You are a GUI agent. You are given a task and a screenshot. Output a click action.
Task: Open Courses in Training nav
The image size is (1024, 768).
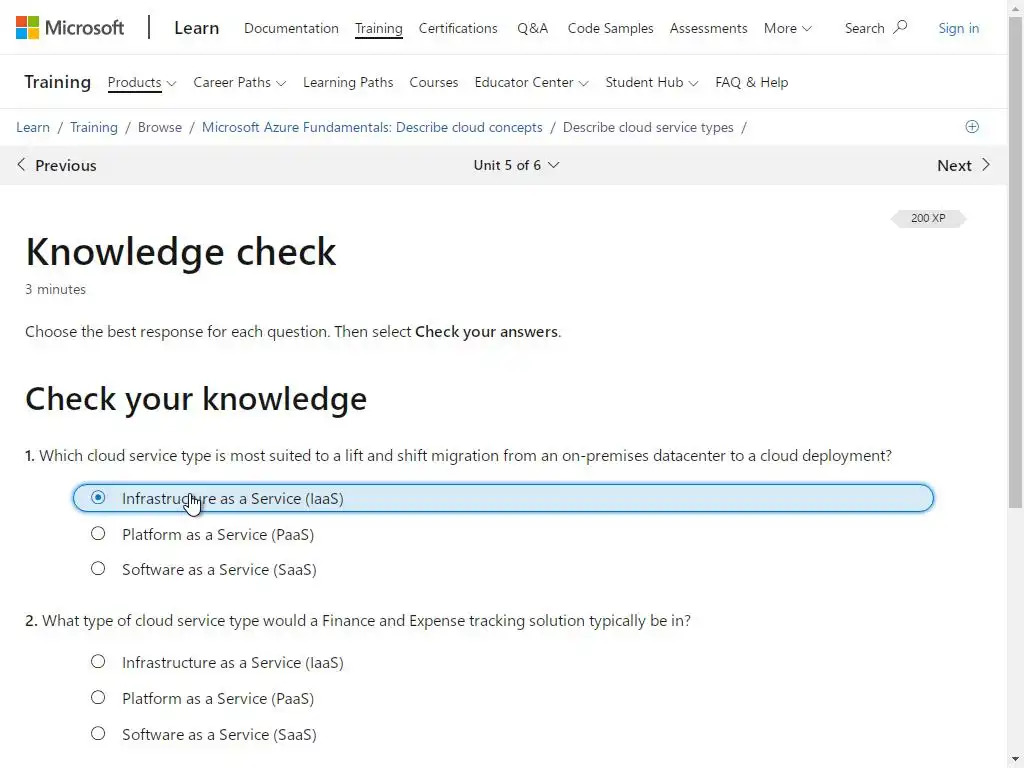pos(434,82)
